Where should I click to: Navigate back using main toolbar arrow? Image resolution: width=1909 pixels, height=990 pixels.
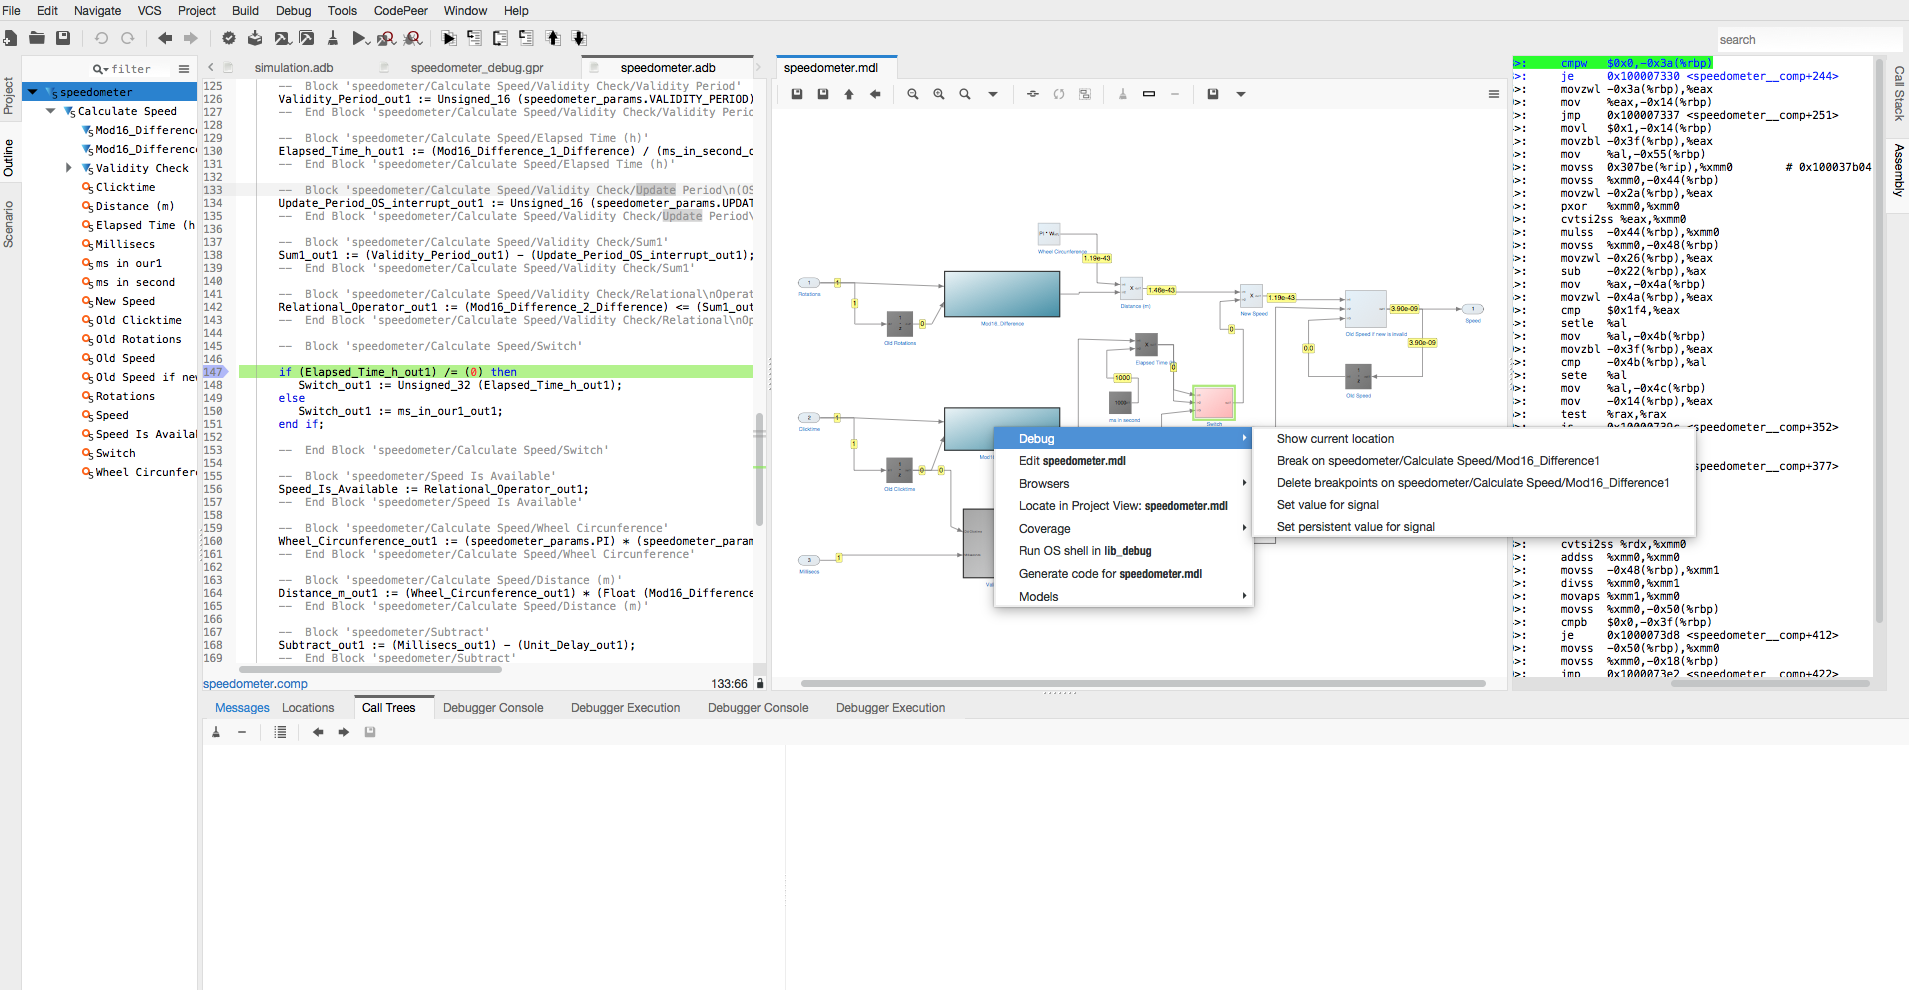(165, 38)
